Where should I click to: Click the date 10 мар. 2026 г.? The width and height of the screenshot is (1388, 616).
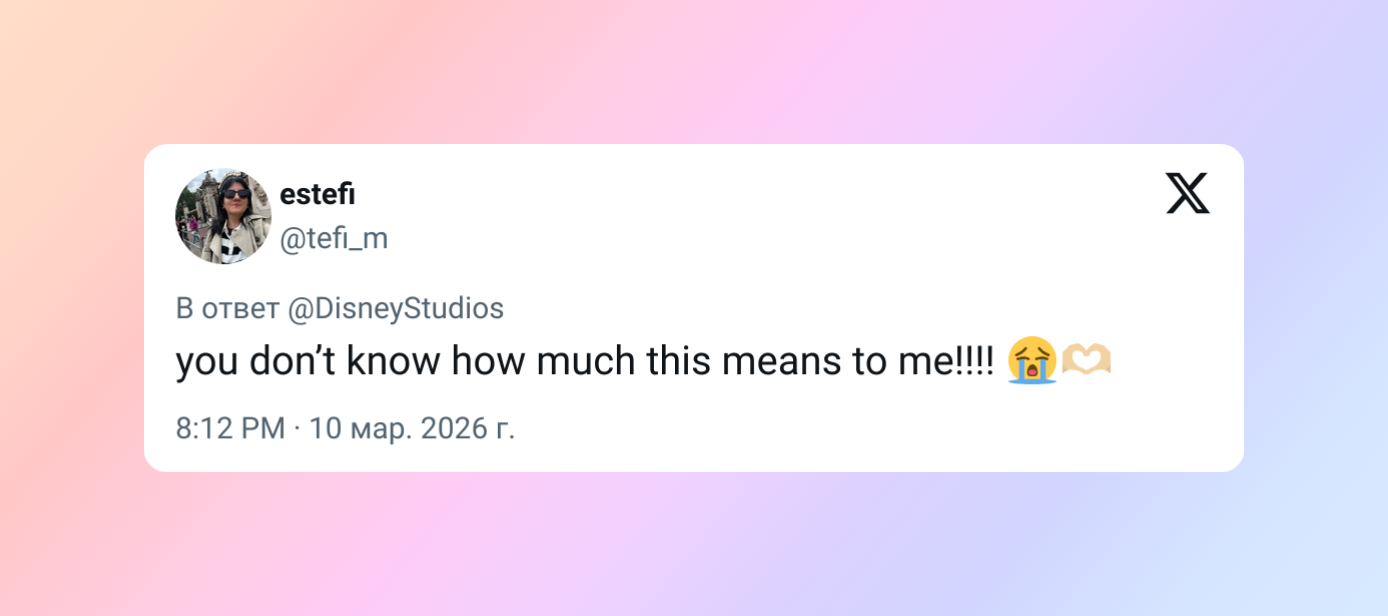(412, 429)
